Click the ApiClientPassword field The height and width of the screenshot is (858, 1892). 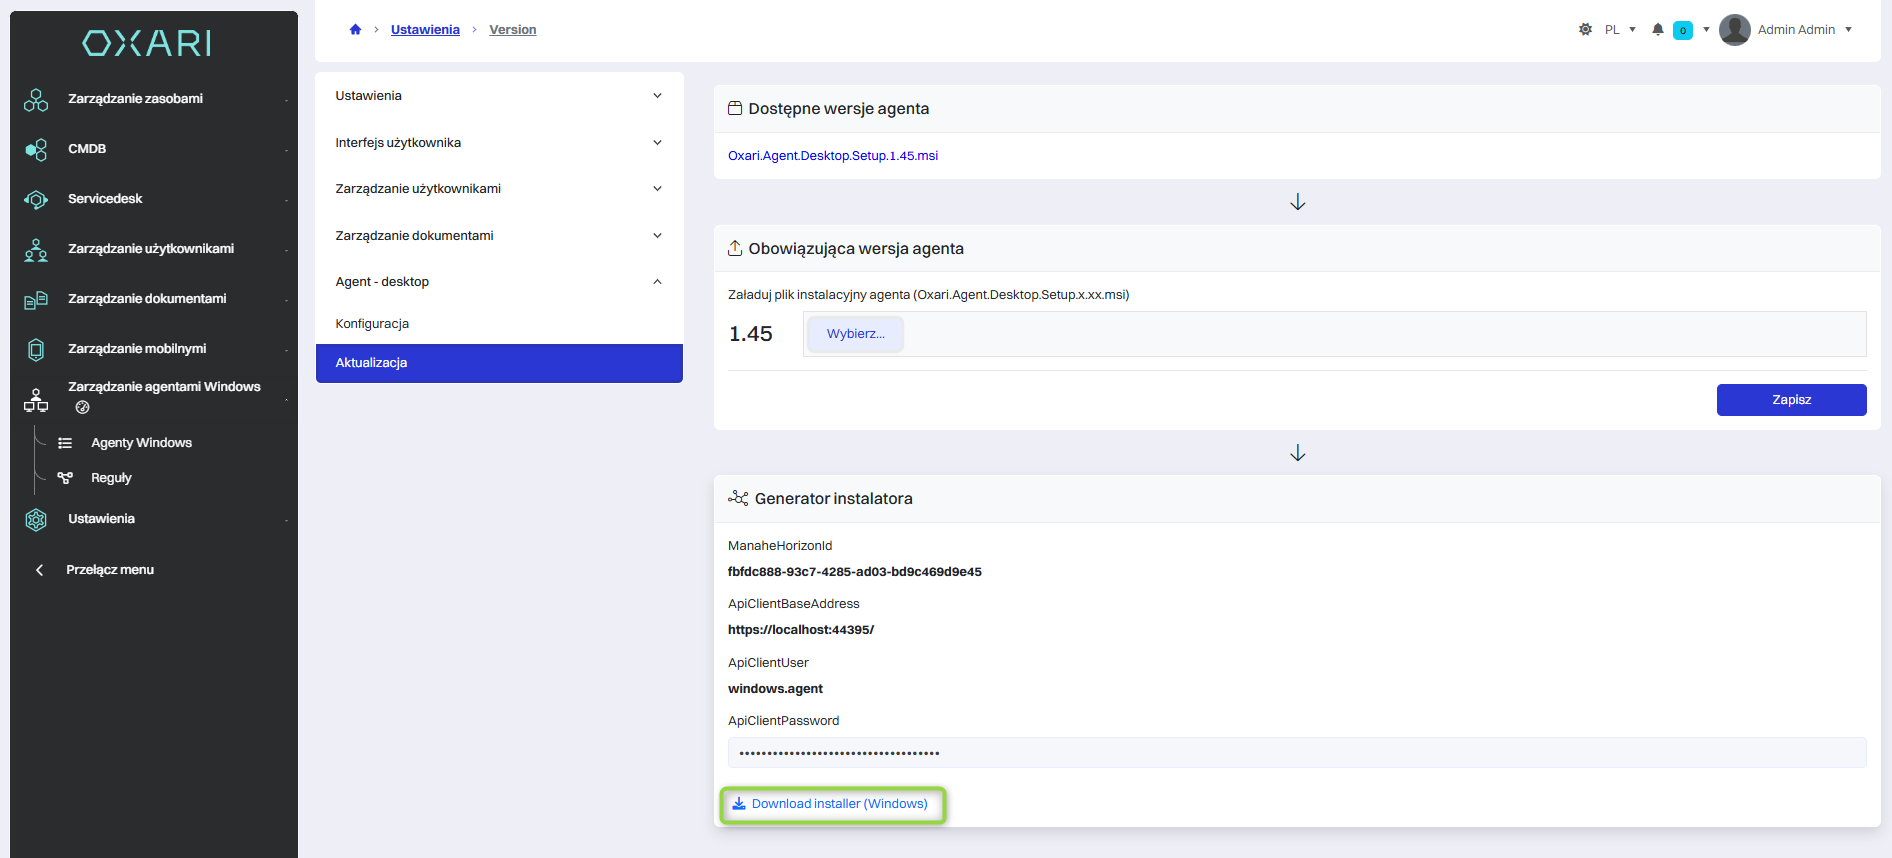point(1296,753)
